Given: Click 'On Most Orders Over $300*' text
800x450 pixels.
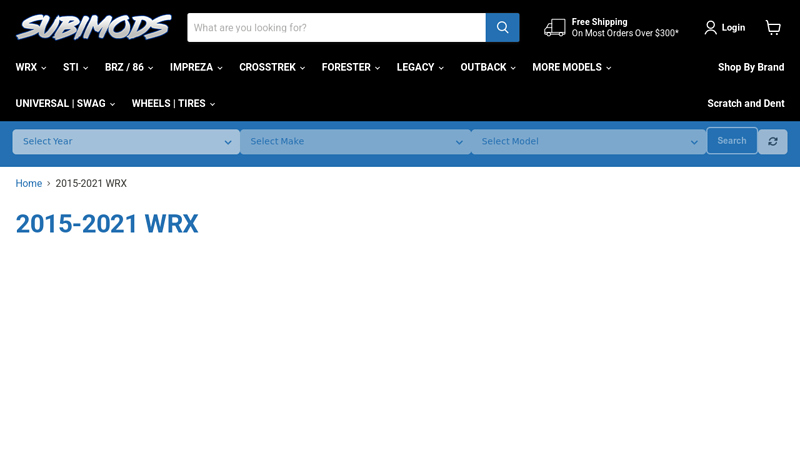Looking at the screenshot, I should [625, 33].
